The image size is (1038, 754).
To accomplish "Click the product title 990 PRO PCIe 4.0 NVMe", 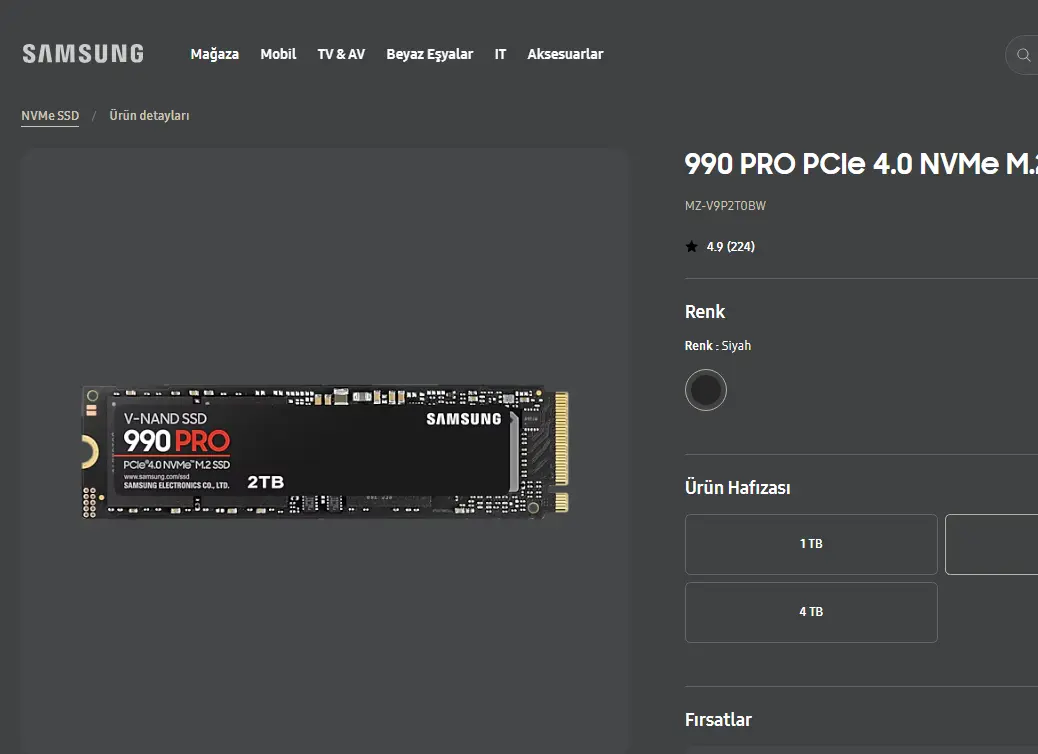I will pyautogui.click(x=861, y=164).
